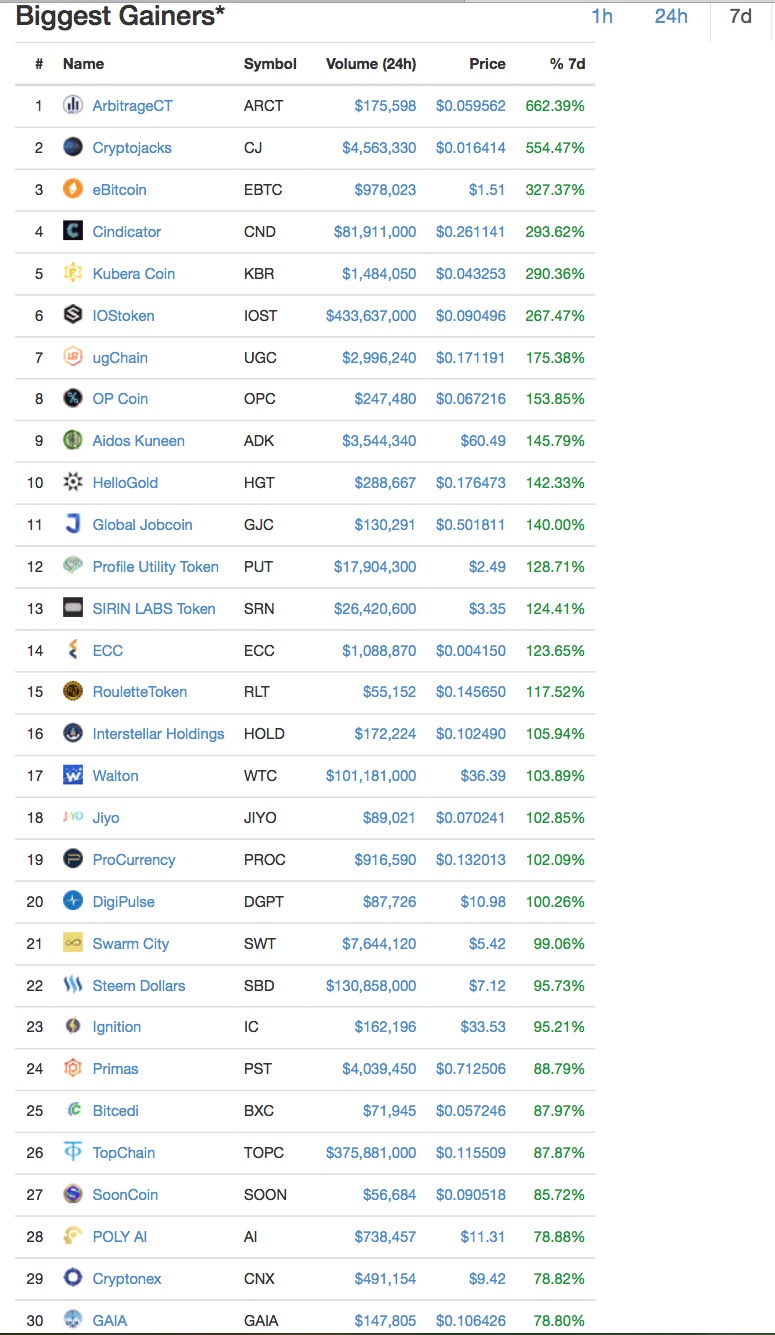The height and width of the screenshot is (1335, 775).
Task: Open the ArbitrageCT coin link
Action: pos(132,105)
